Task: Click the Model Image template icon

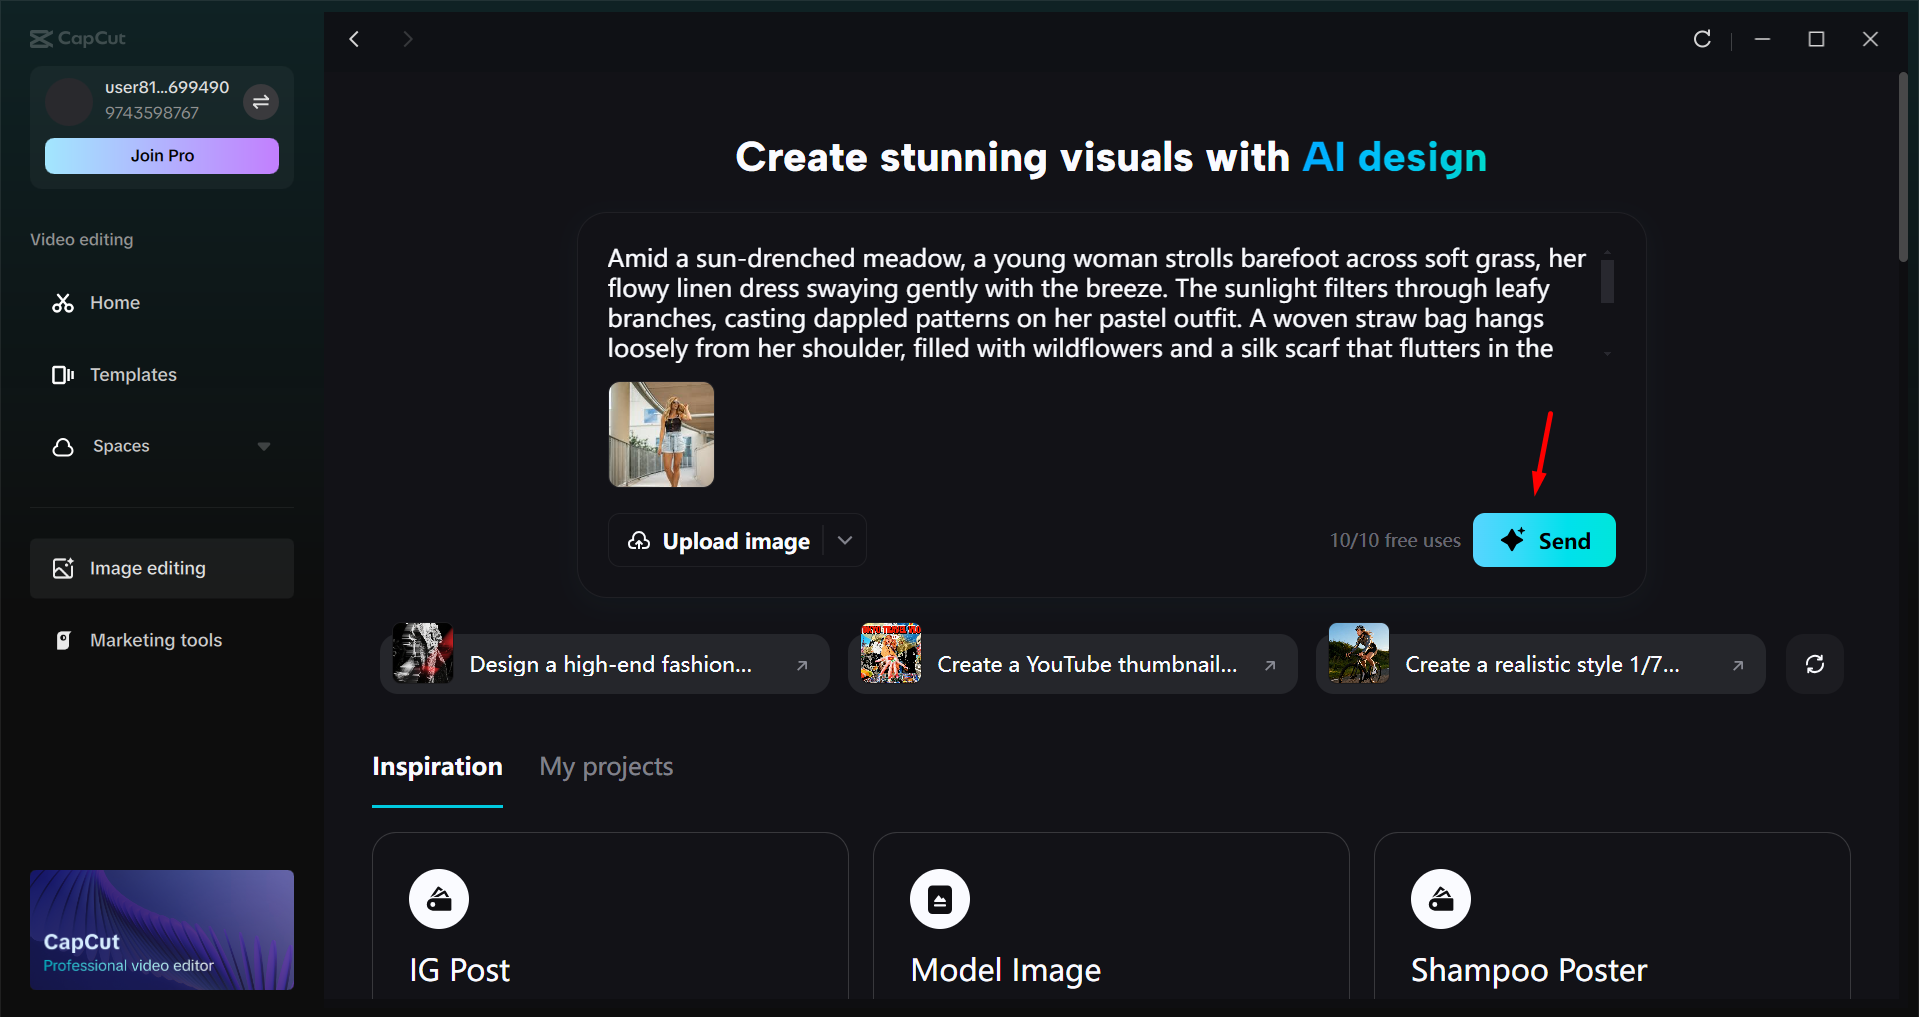Action: [x=940, y=898]
